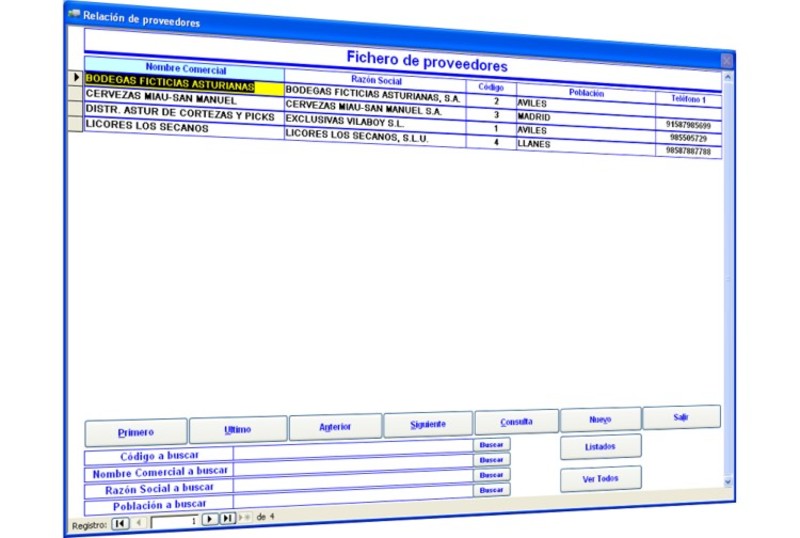Go to first record navigation arrow
Image resolution: width=800 pixels, height=538 pixels.
[x=119, y=521]
